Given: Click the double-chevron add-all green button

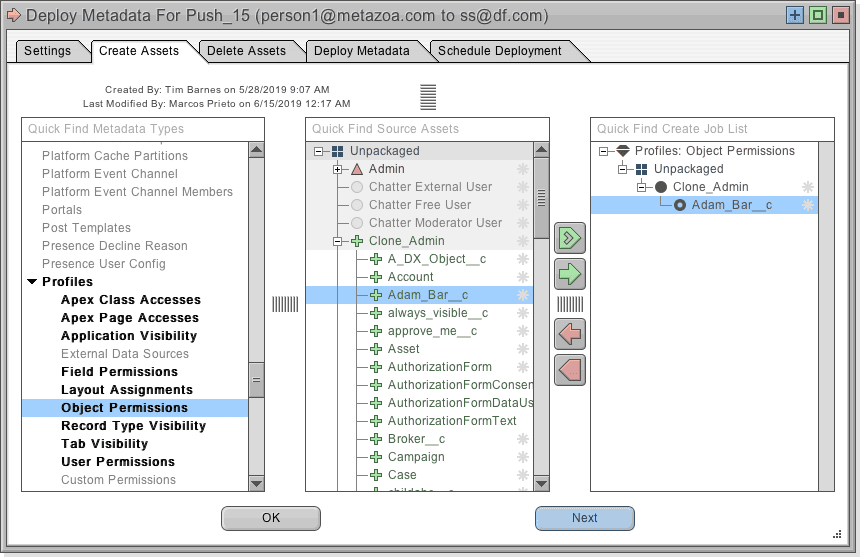Looking at the screenshot, I should coord(570,238).
